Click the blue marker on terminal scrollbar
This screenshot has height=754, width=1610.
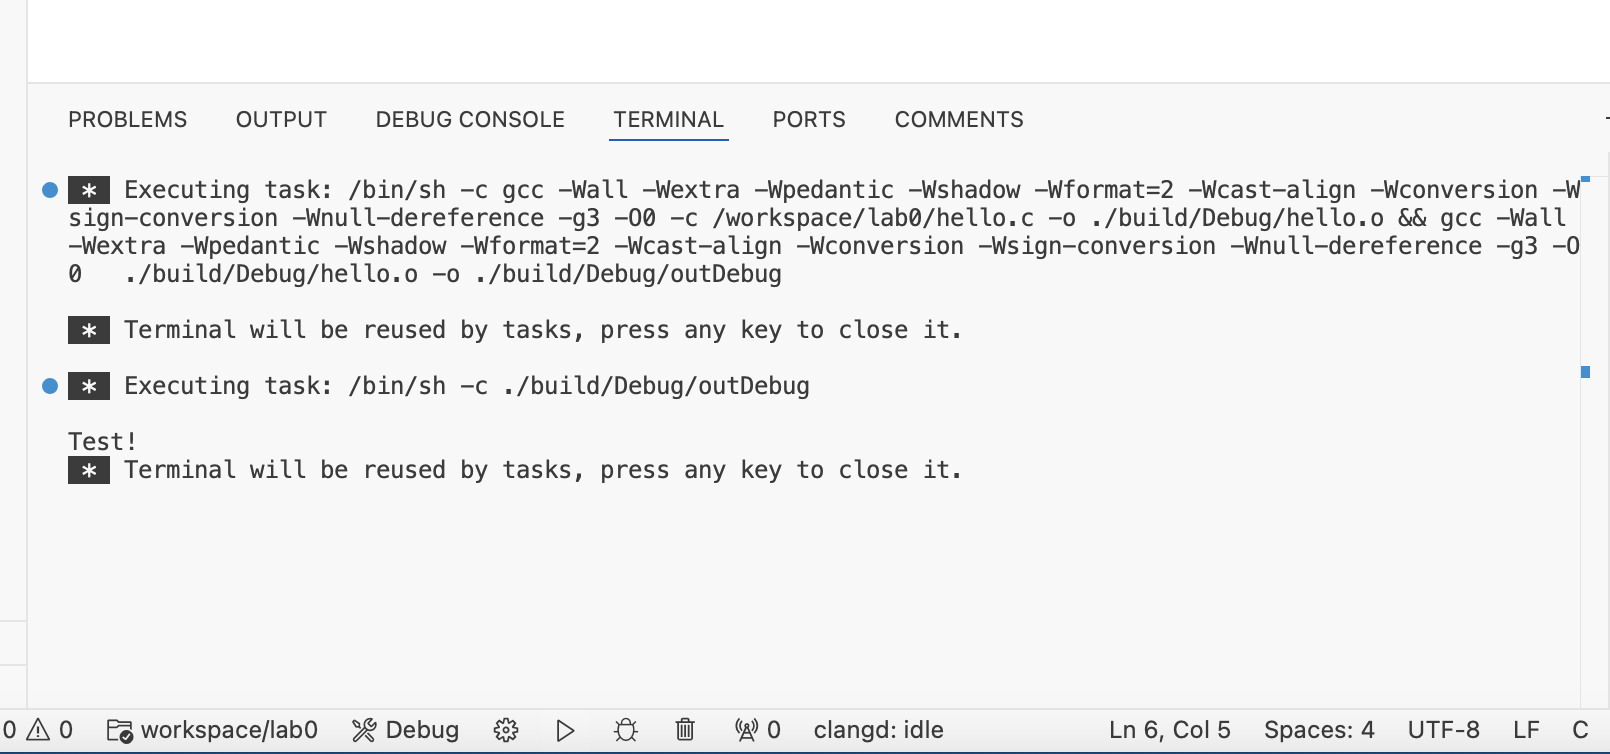pyautogui.click(x=1585, y=372)
